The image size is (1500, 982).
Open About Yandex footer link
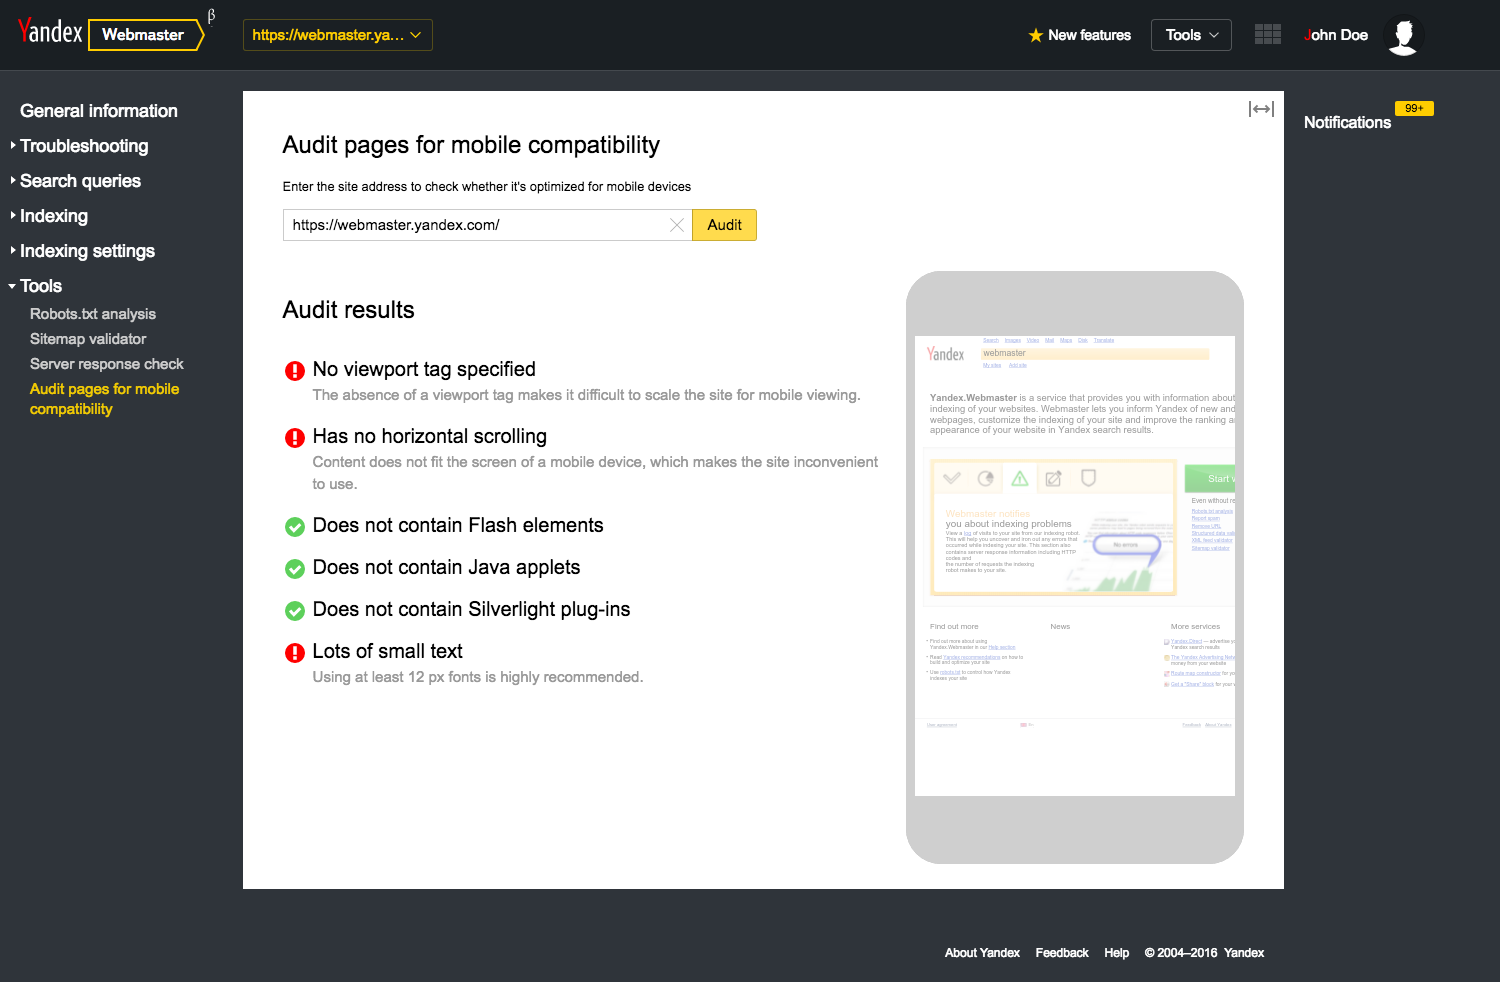tap(982, 953)
